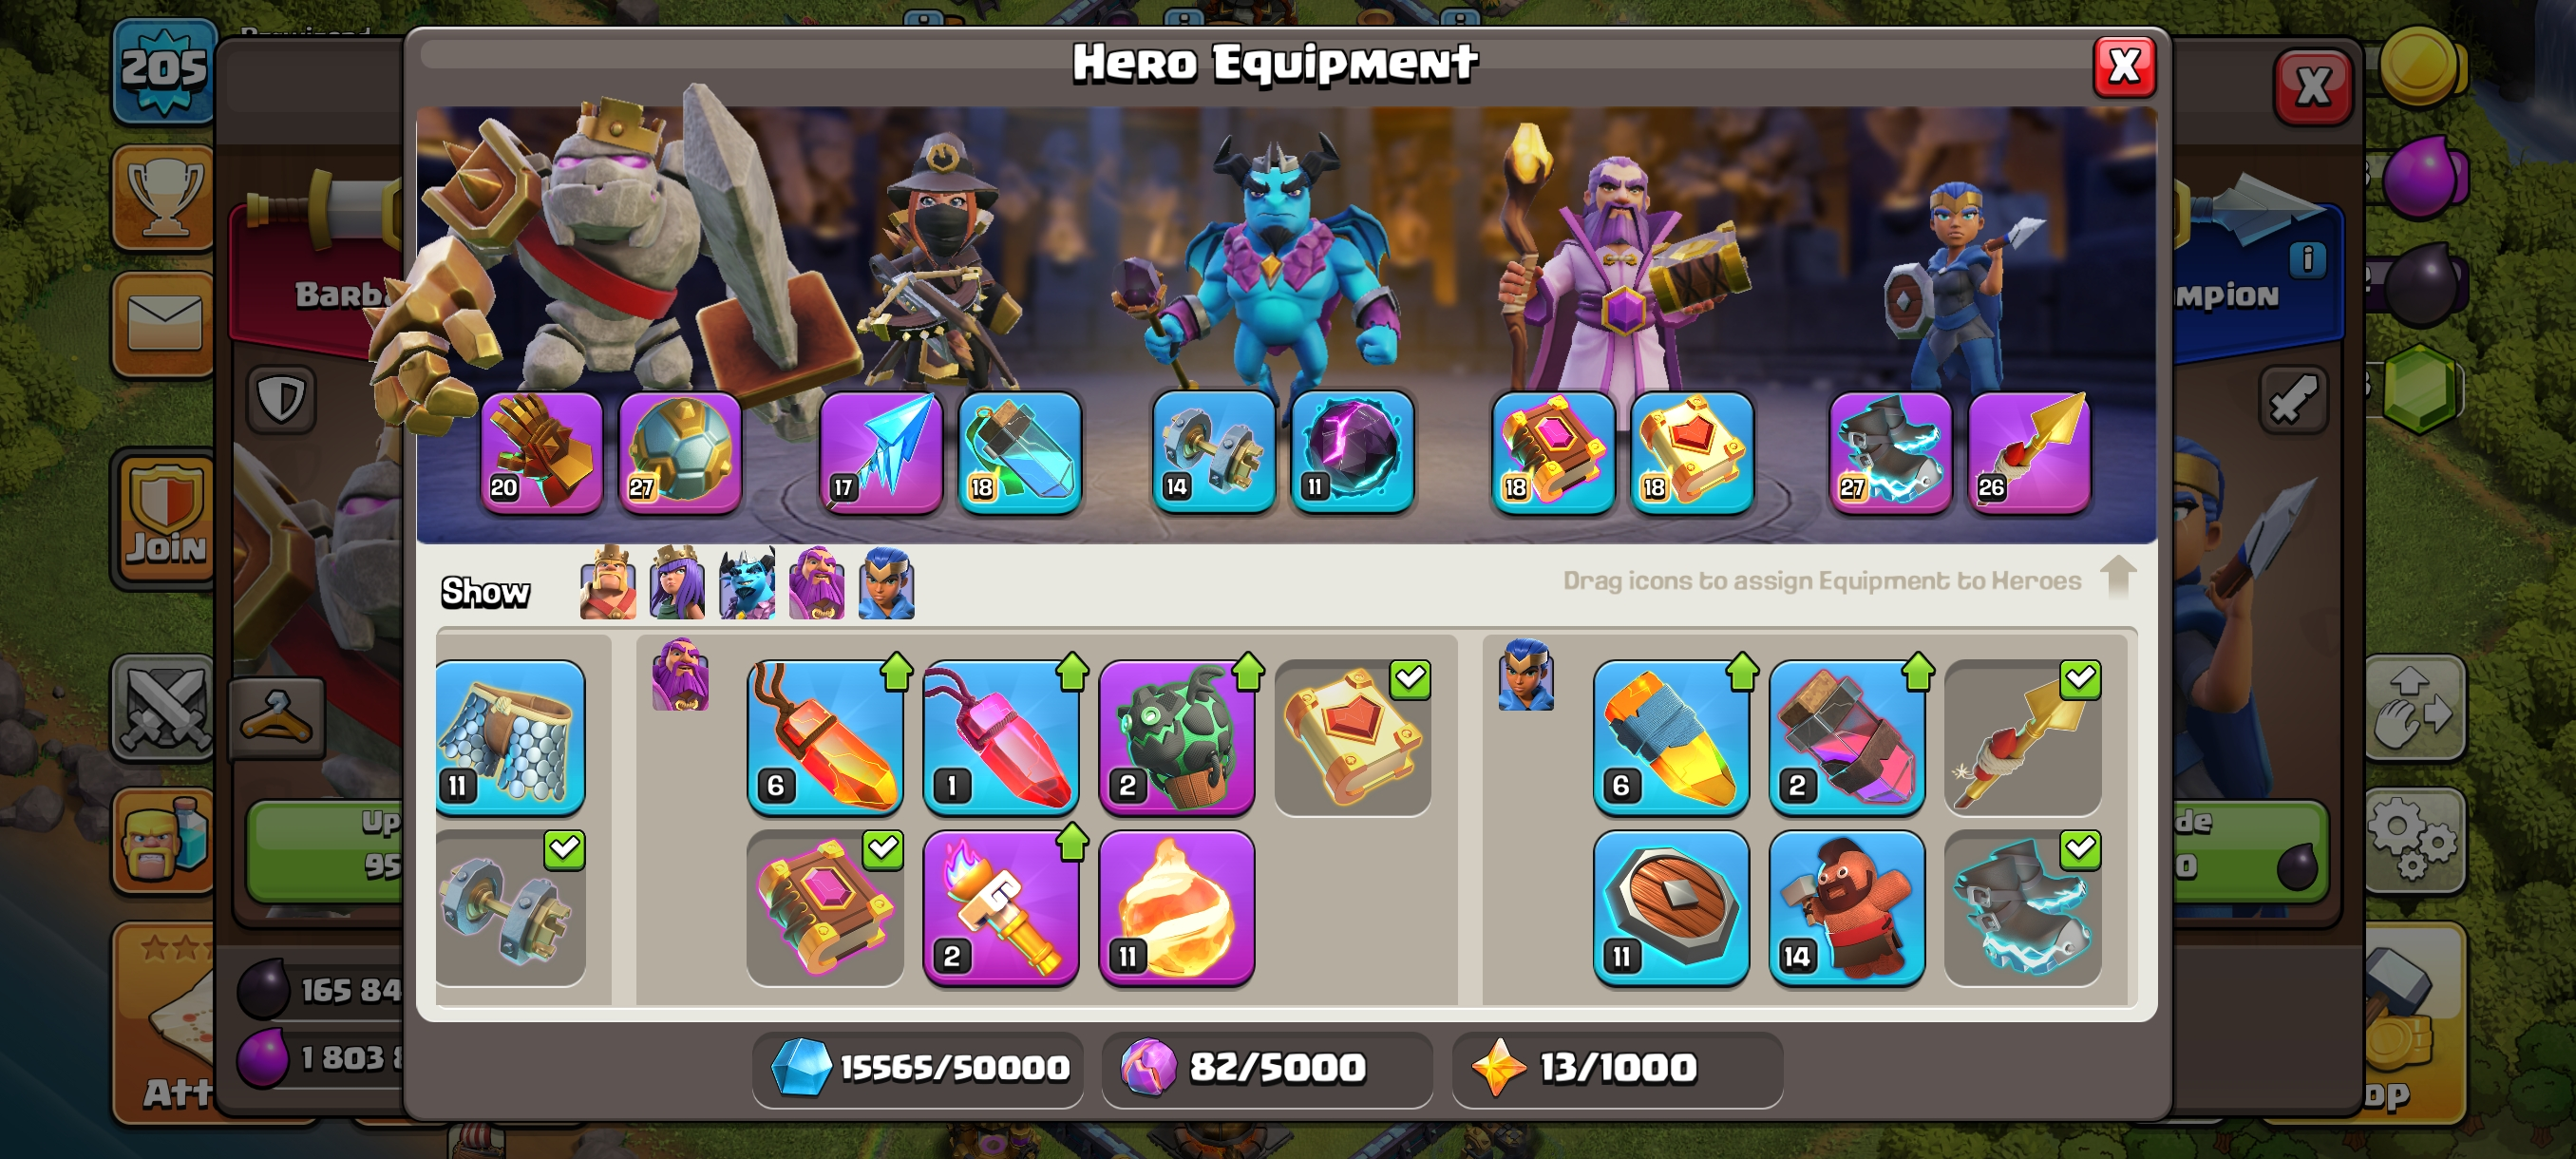
Task: Tap the level 11 Royal Gem shield
Action: tap(1670, 908)
